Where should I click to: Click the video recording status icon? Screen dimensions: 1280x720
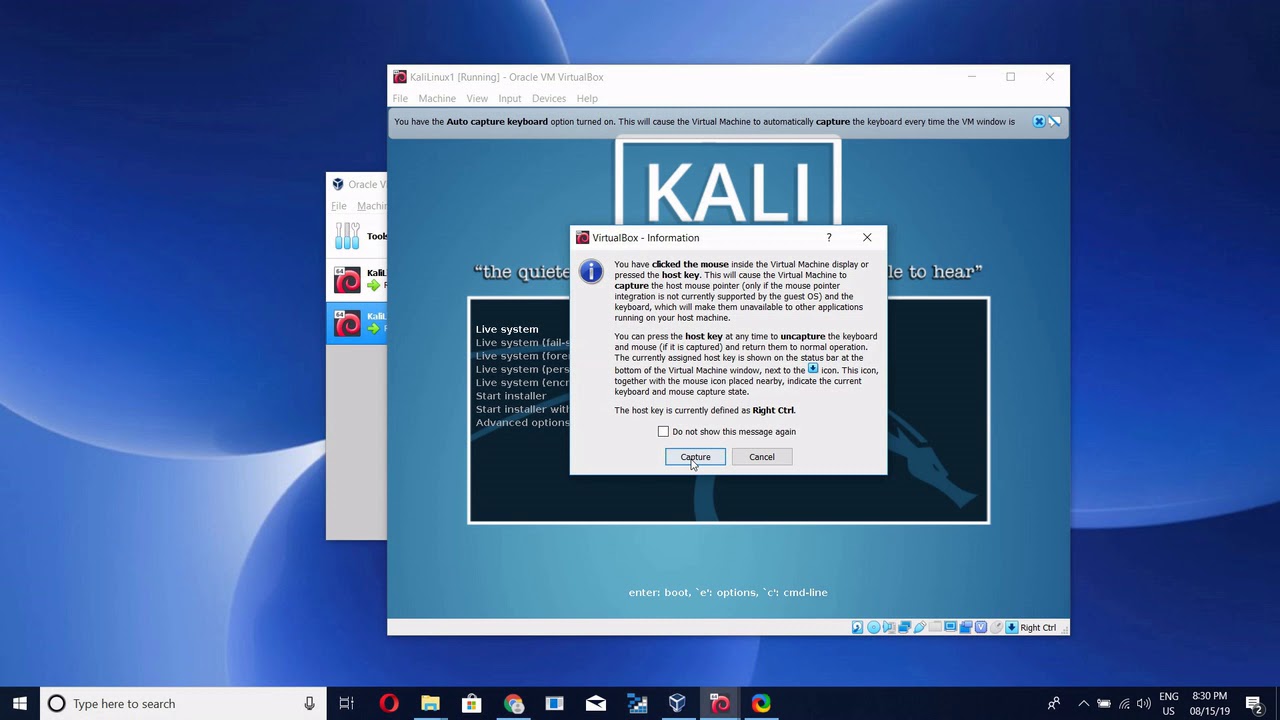coord(966,627)
